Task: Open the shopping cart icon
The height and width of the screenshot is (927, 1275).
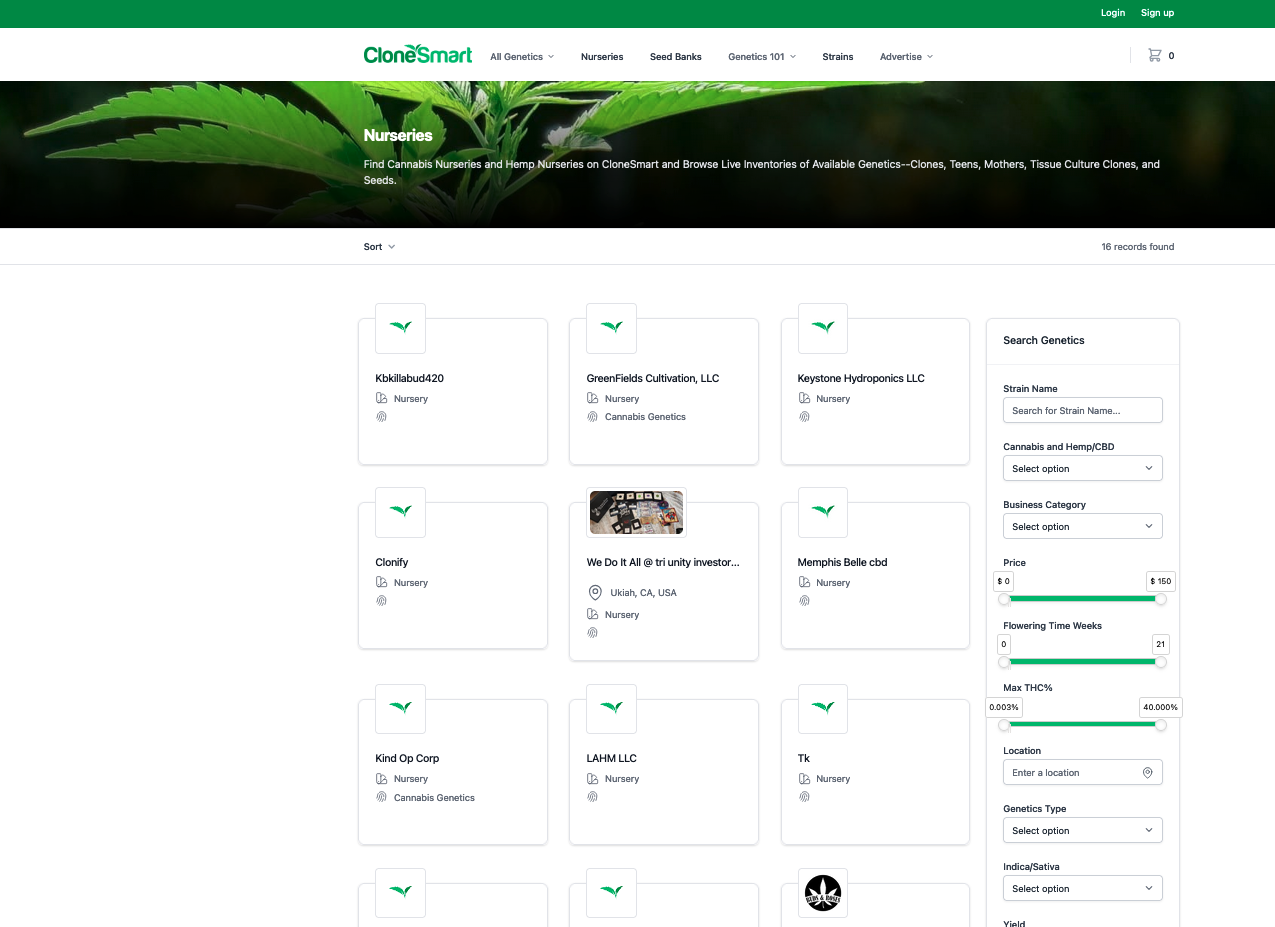Action: [x=1154, y=56]
